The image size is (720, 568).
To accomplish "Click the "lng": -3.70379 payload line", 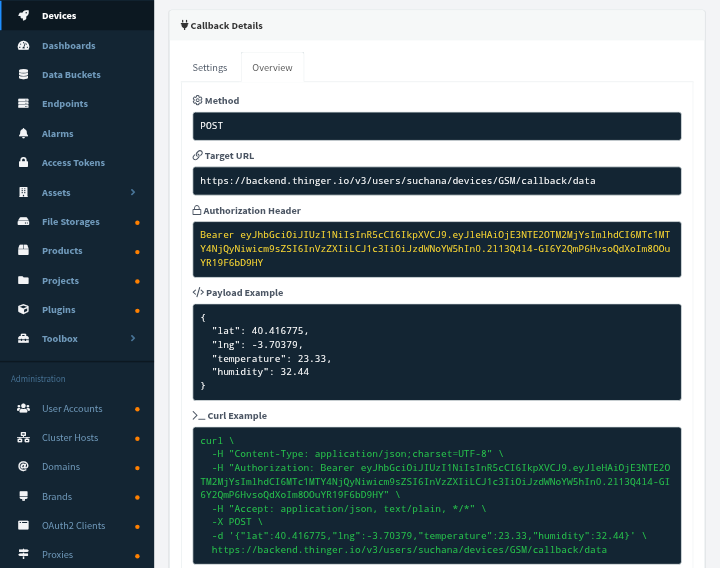I will pos(257,344).
